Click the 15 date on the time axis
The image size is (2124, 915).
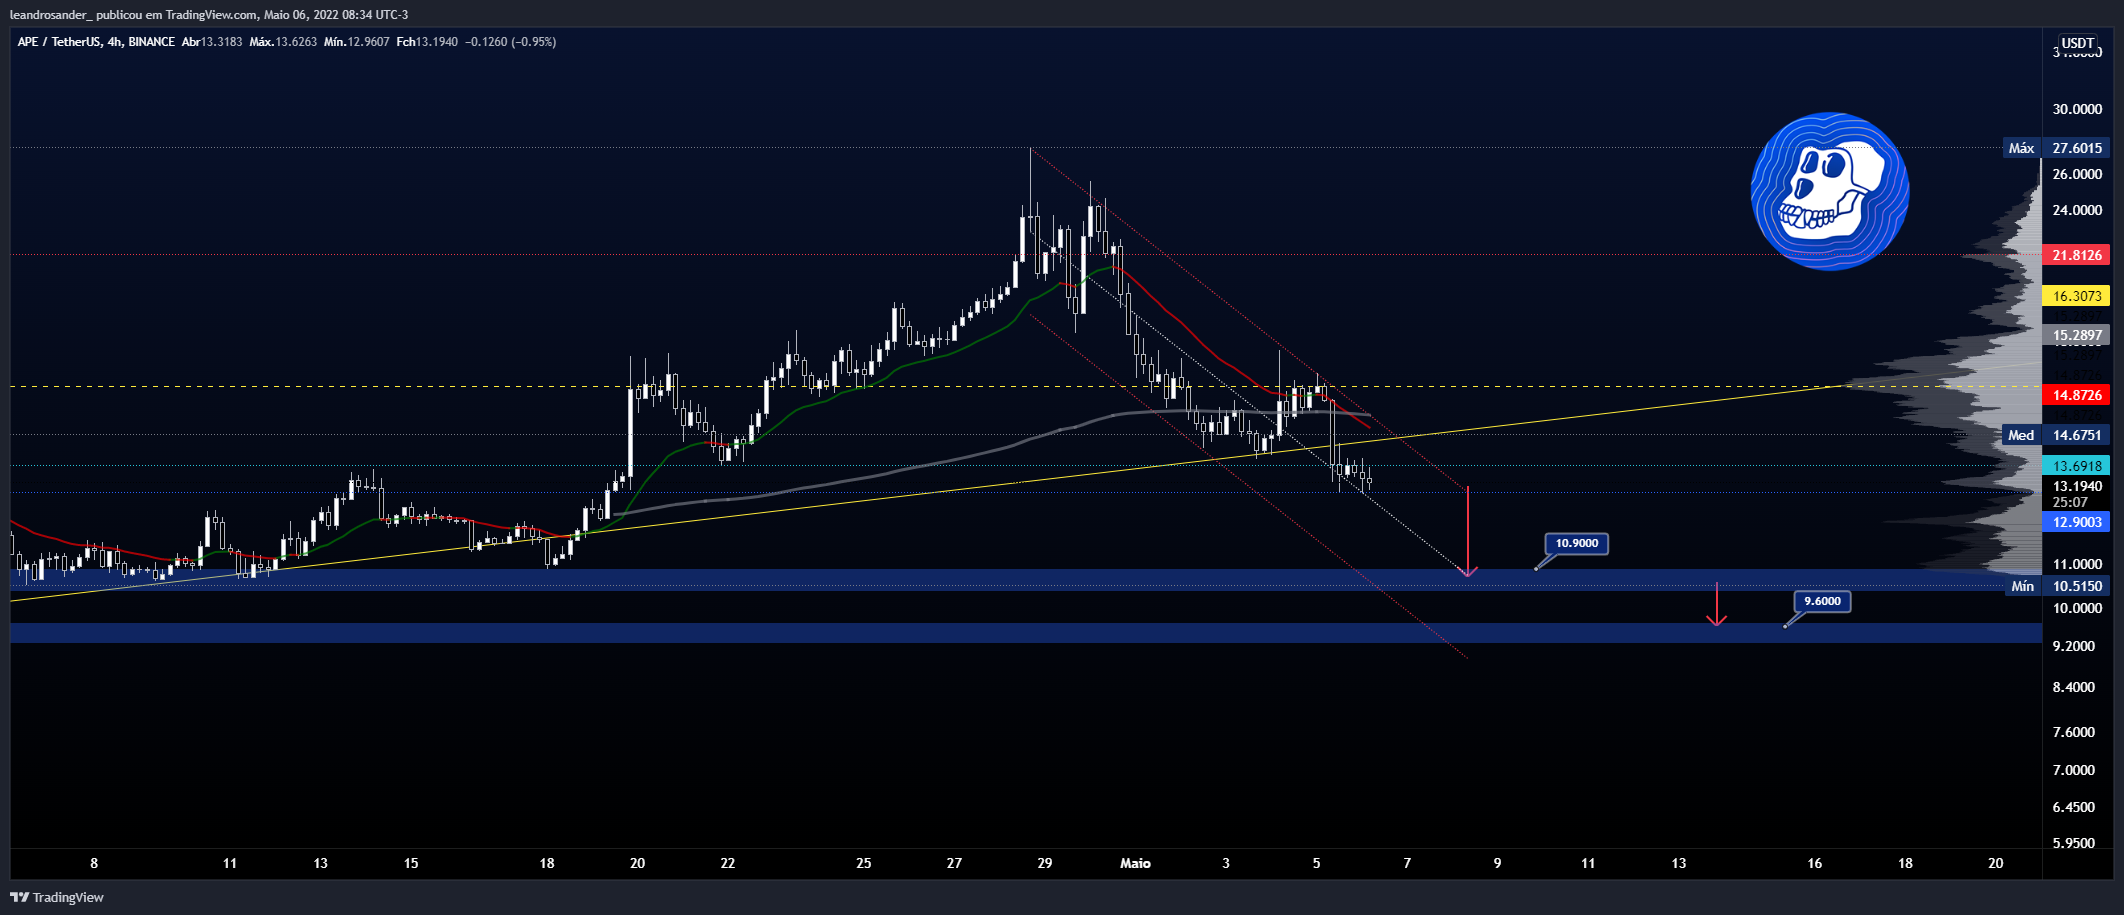tap(411, 863)
